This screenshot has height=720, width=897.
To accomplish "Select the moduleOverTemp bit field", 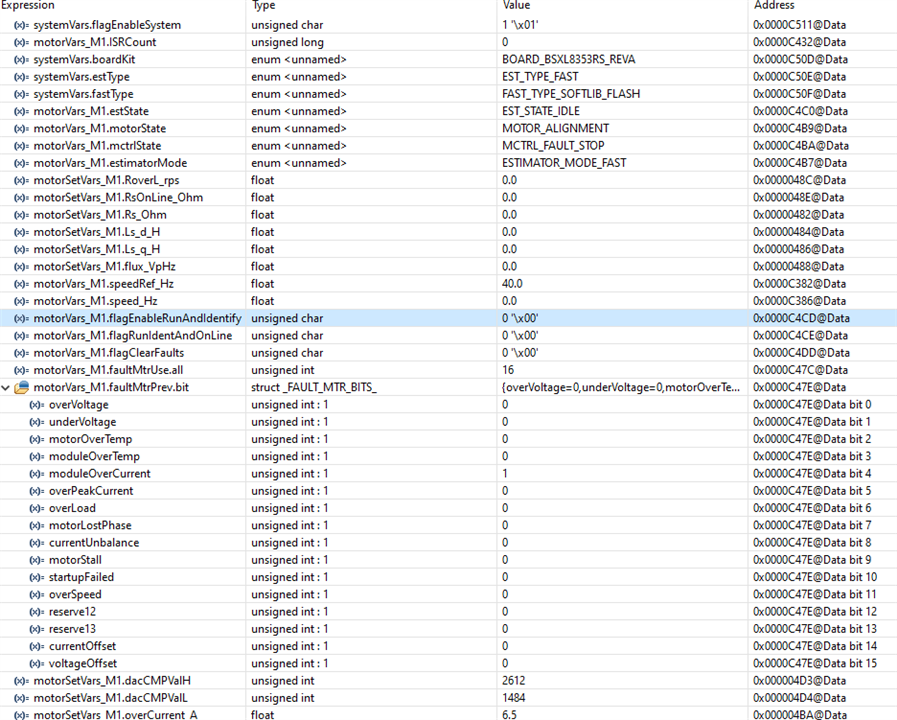I will 94,456.
